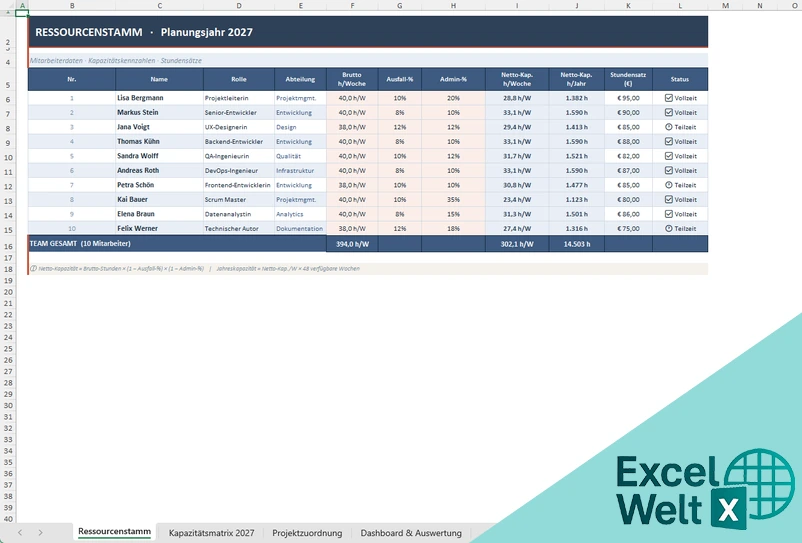Click the clock icon in Jana Voigt's Status cell
802x543 pixels.
(669, 127)
